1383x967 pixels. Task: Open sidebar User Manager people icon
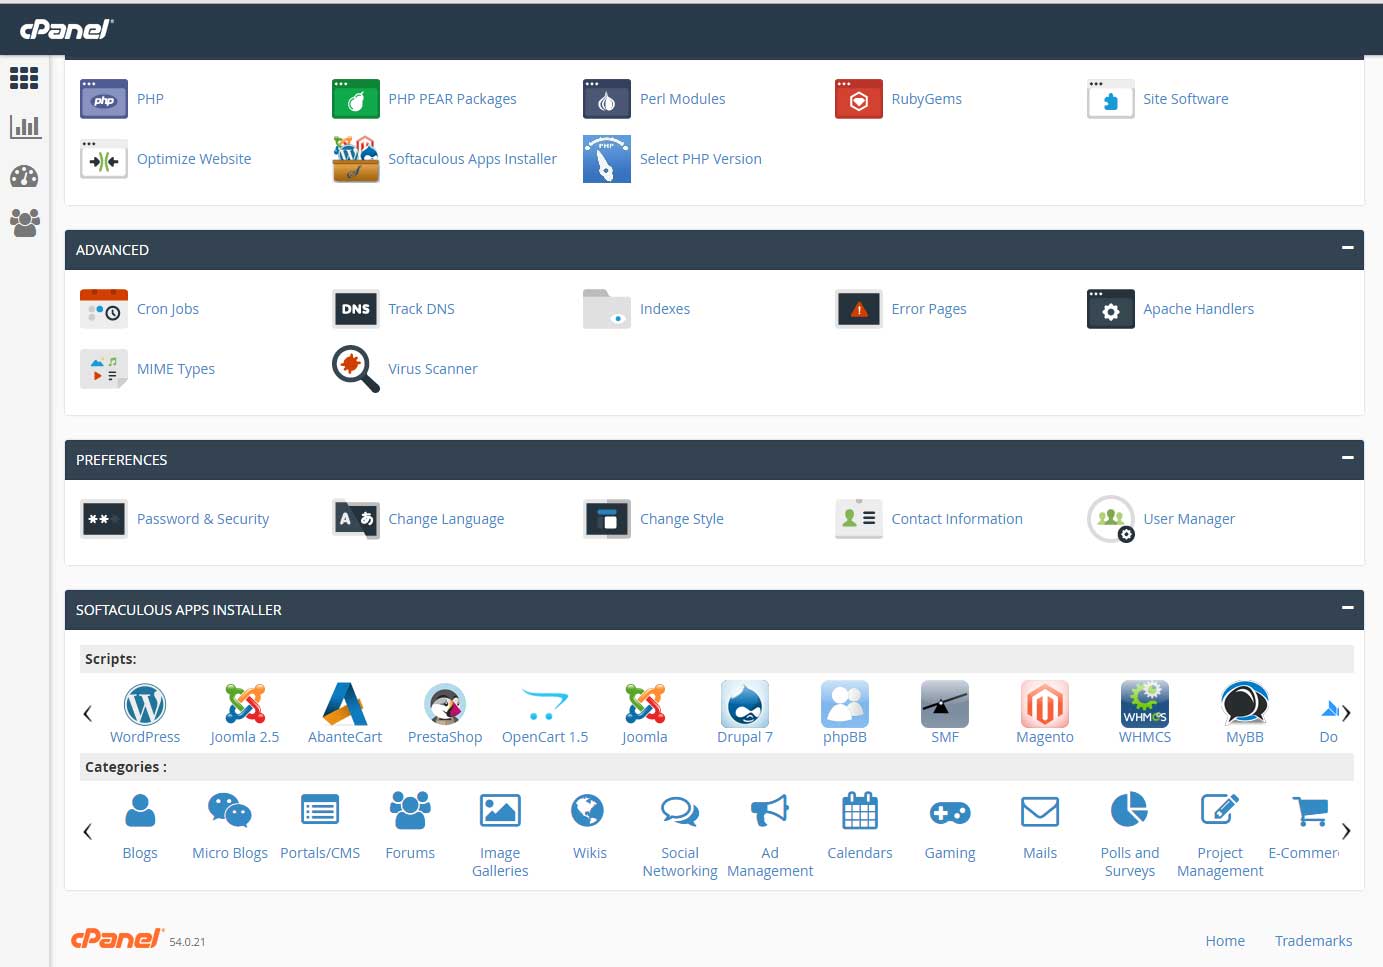coord(24,222)
